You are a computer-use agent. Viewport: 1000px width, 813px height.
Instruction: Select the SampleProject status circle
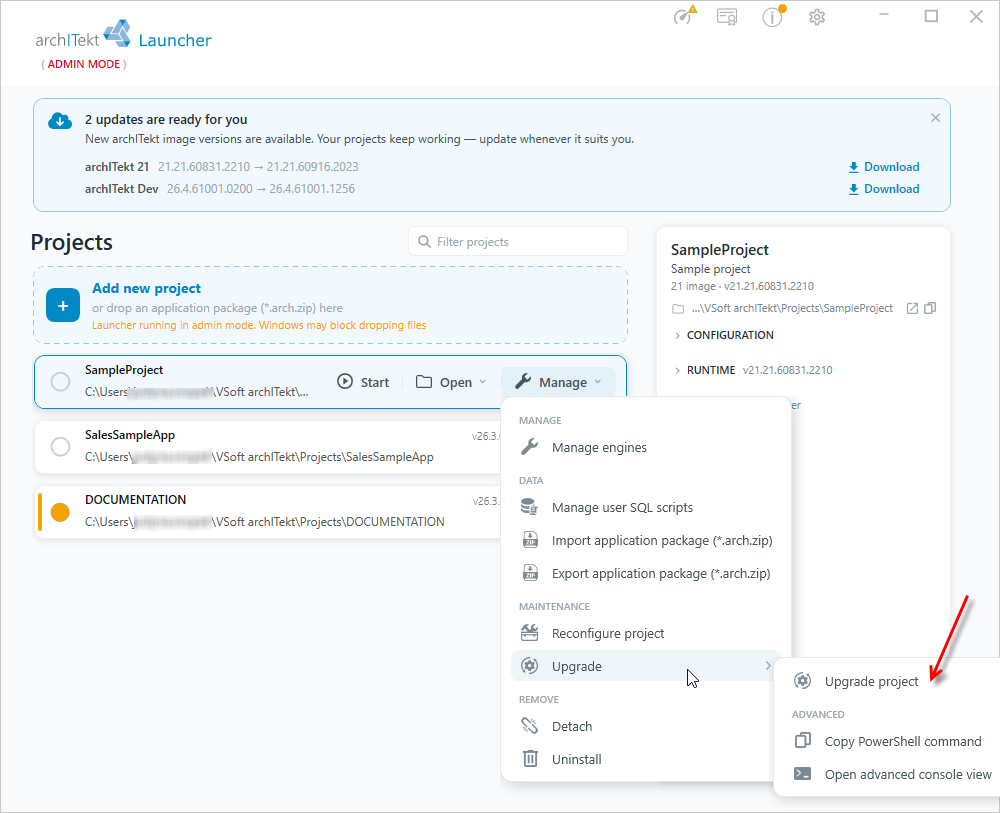pyautogui.click(x=61, y=382)
